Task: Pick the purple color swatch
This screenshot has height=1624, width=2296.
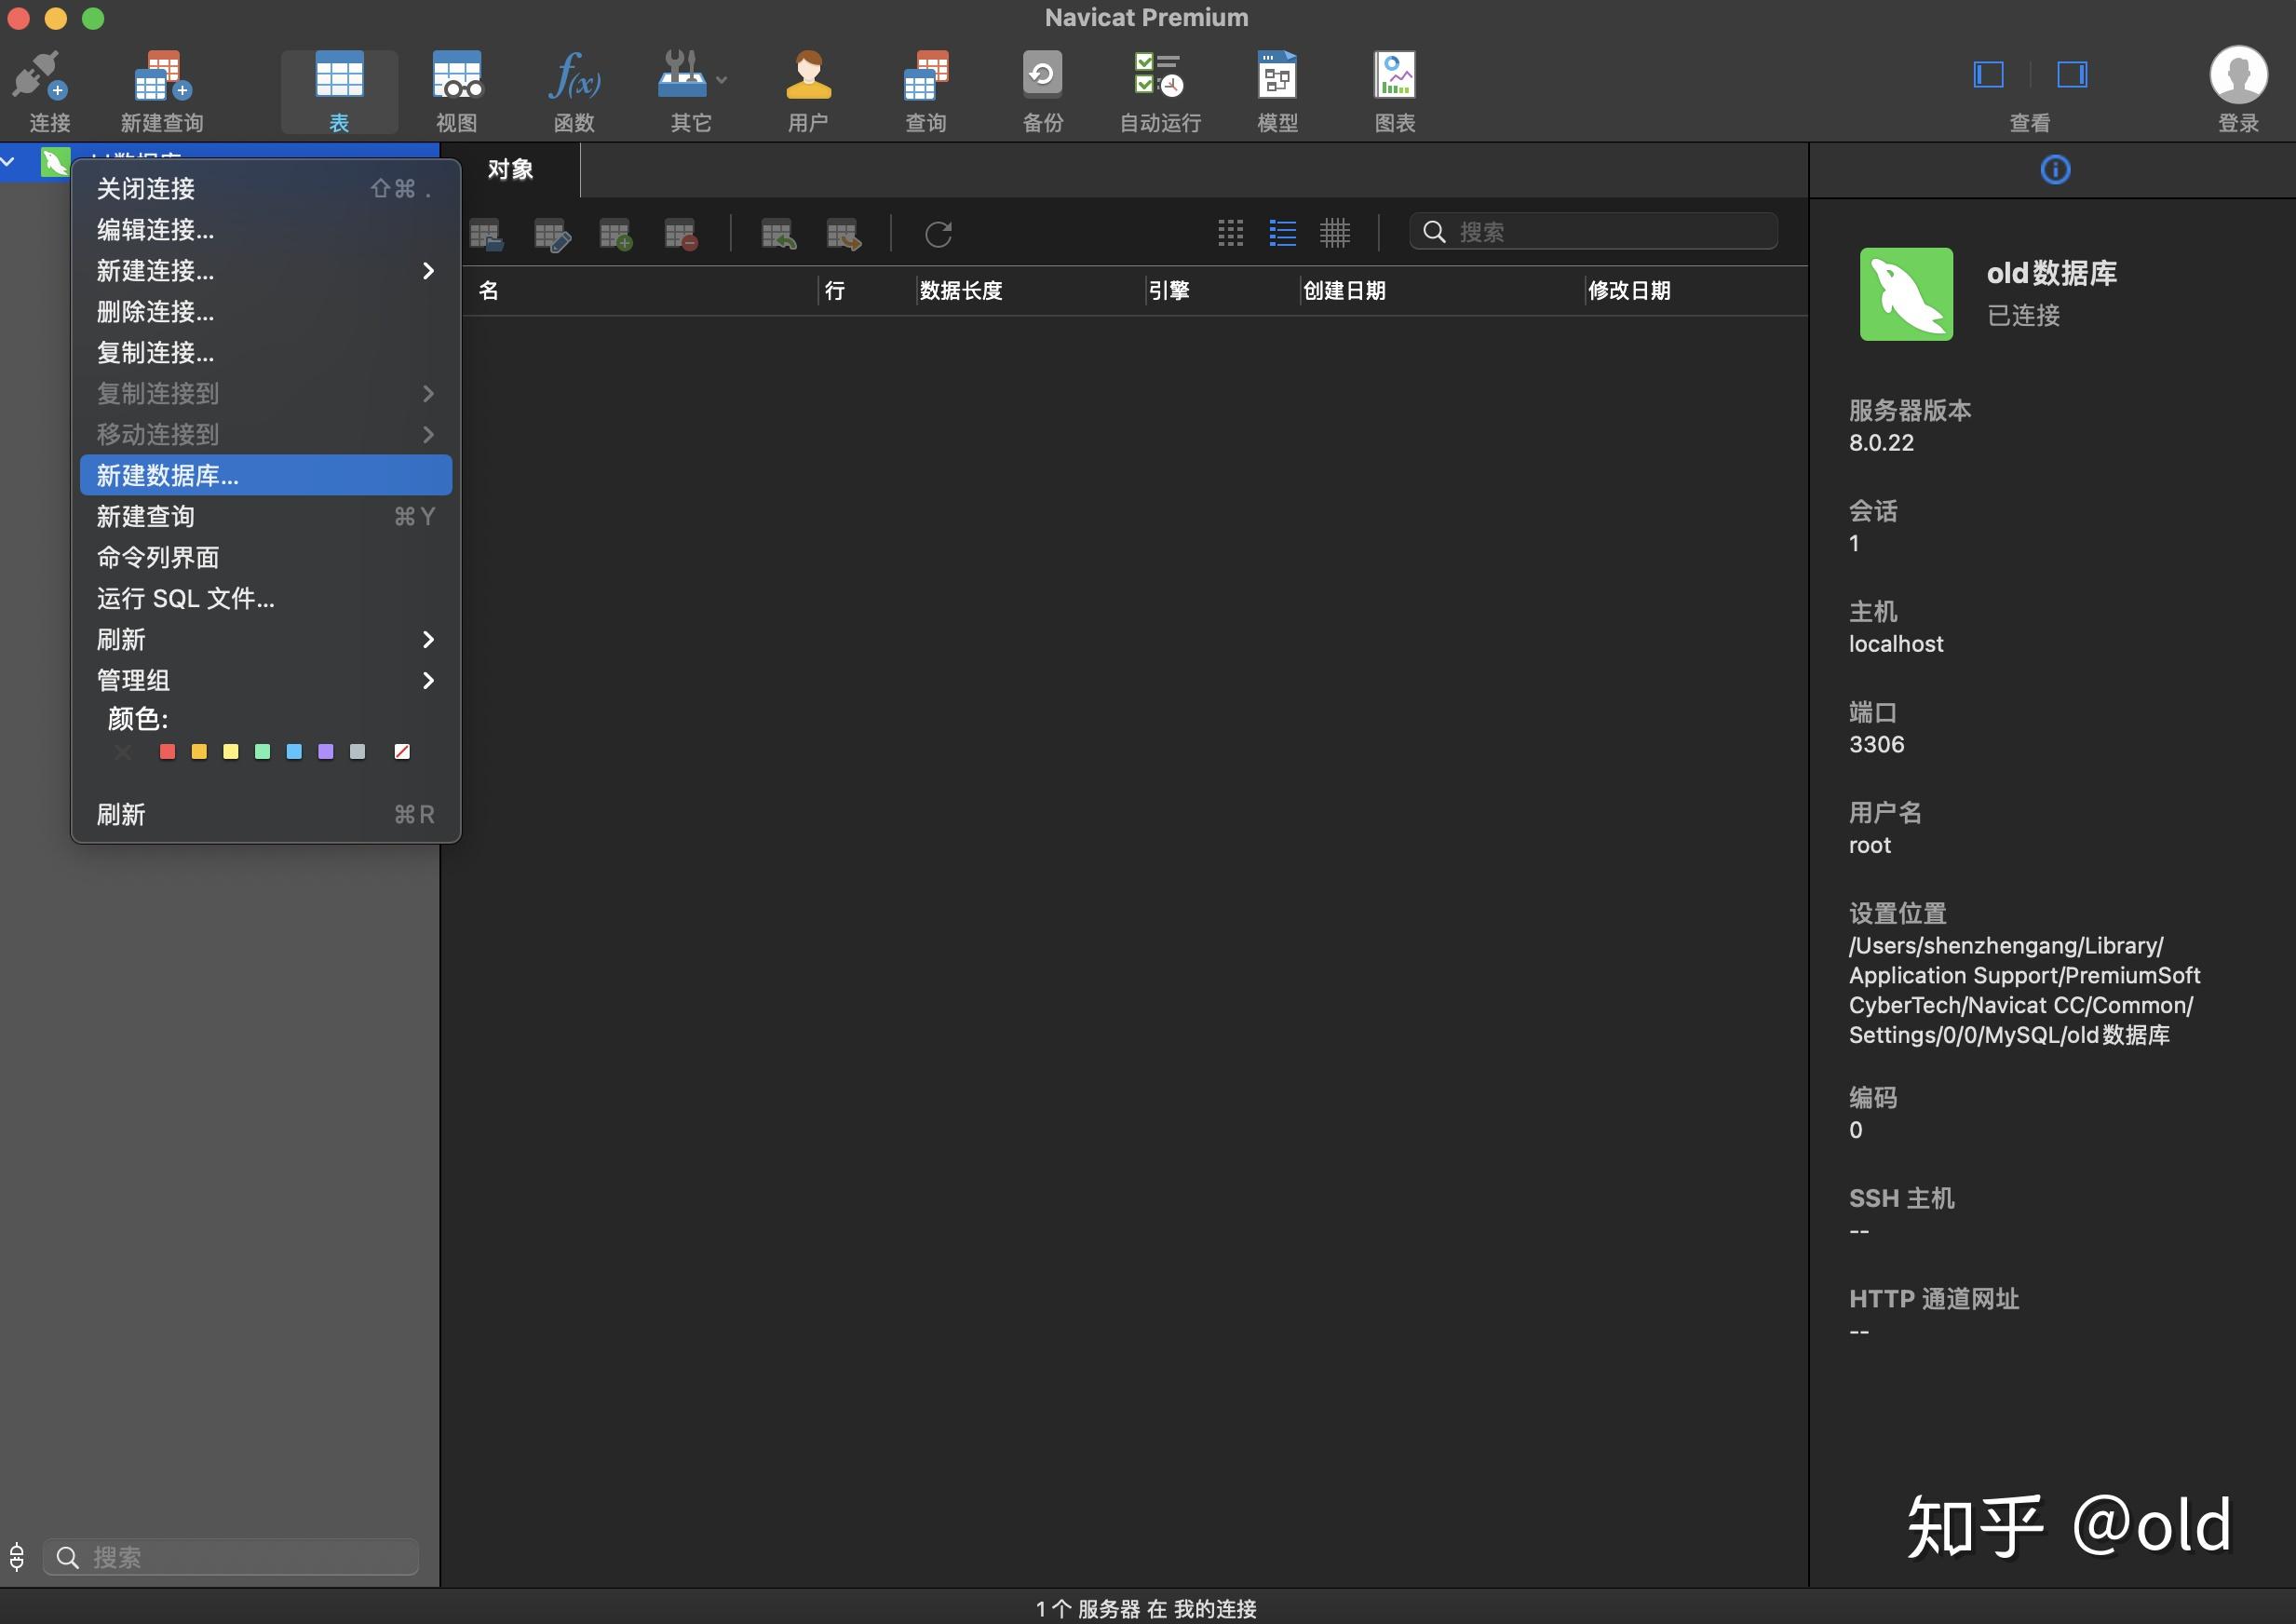Action: 326,752
